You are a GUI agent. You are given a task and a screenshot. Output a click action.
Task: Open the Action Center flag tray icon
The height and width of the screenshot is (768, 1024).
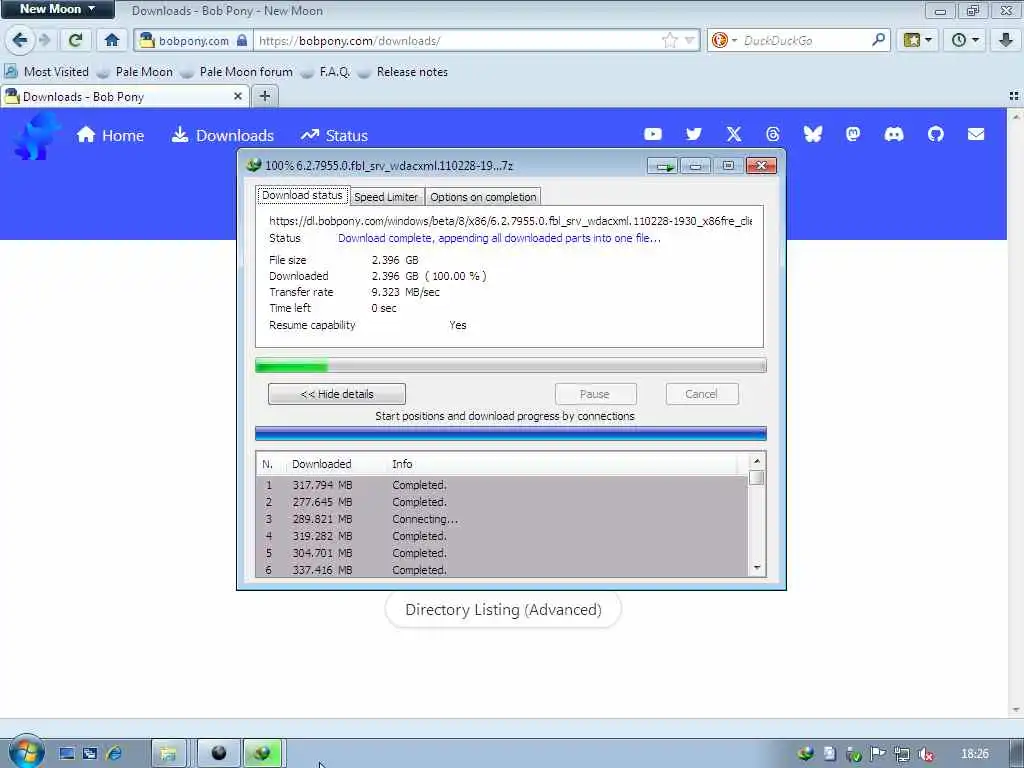click(878, 754)
